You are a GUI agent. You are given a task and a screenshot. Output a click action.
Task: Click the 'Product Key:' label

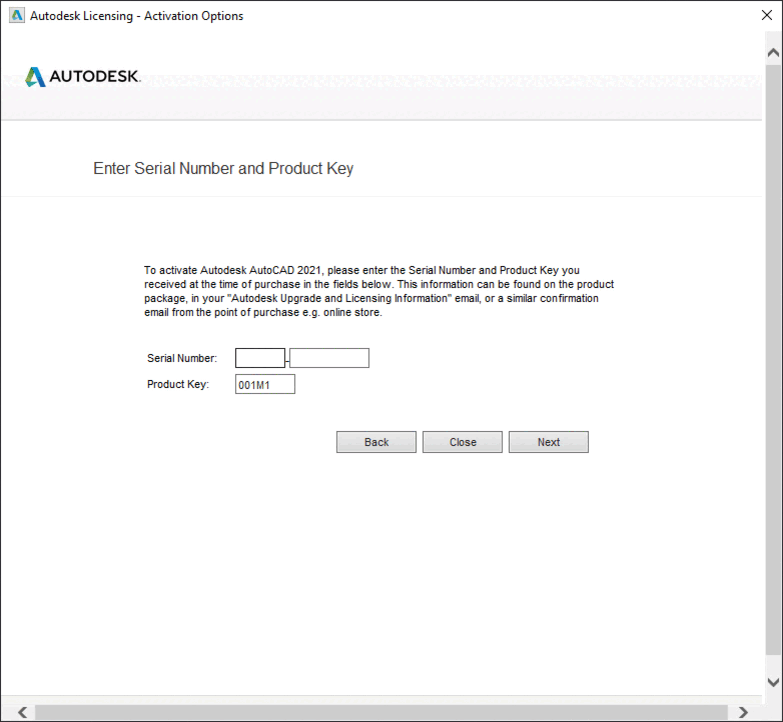click(x=178, y=384)
